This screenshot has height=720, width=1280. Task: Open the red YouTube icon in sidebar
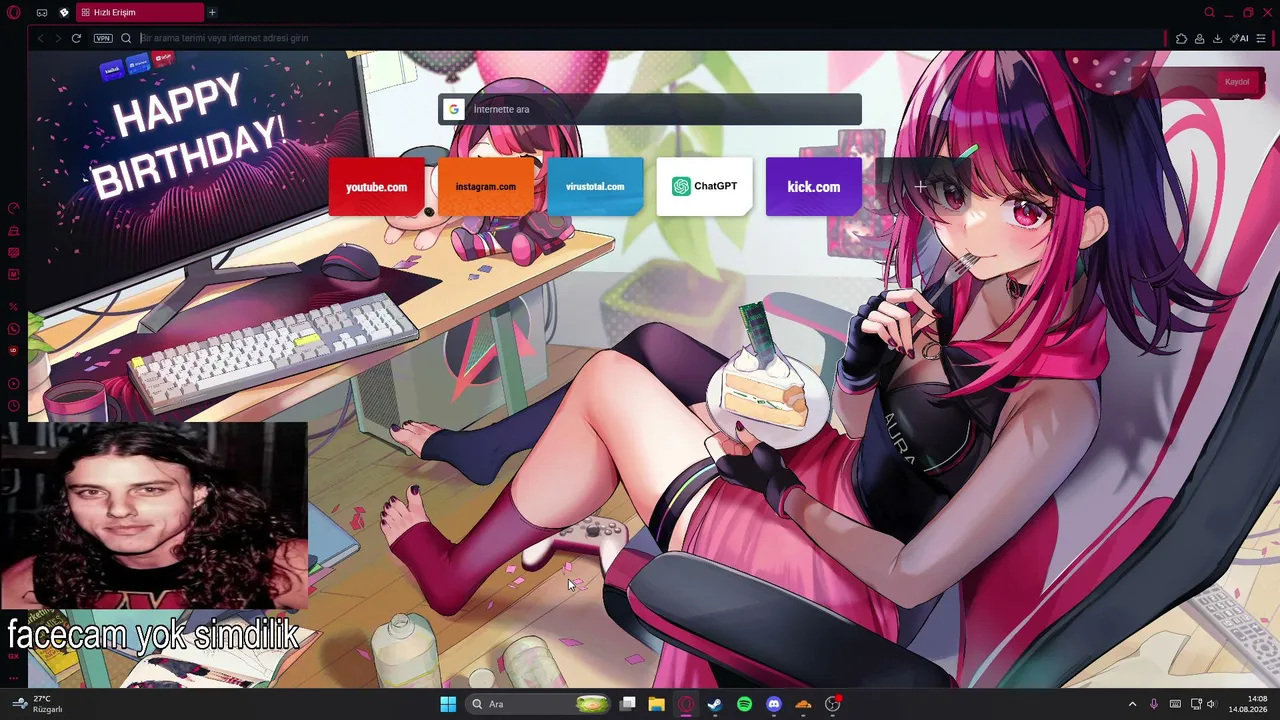tap(13, 350)
